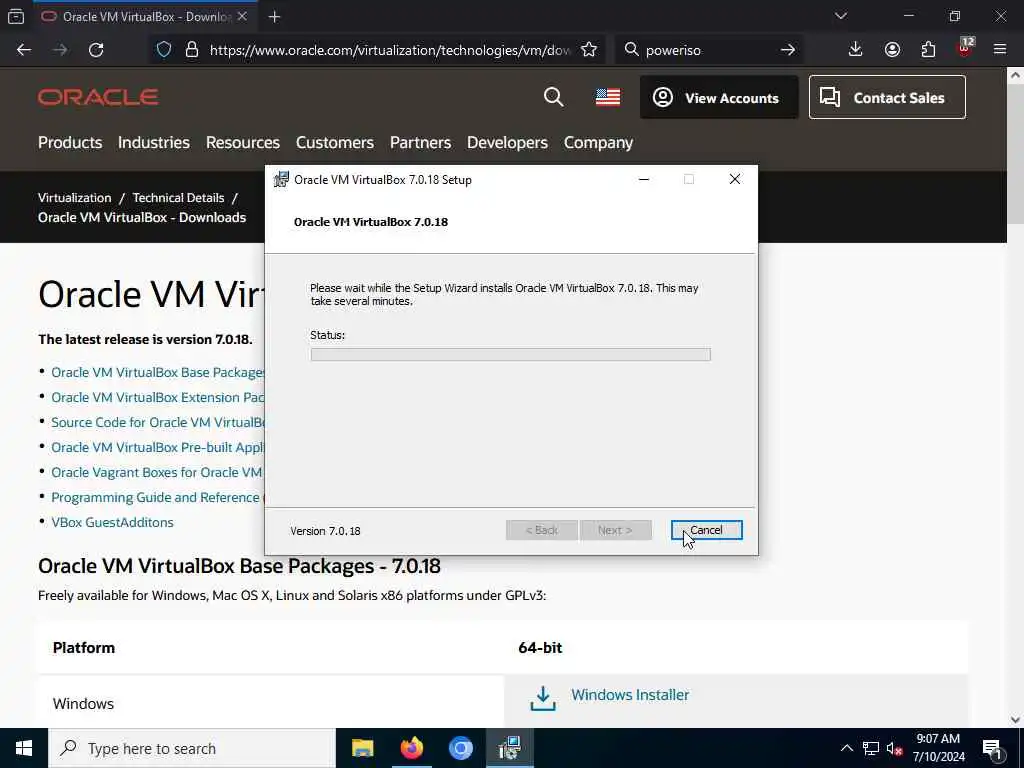
Task: Open the Resources menu
Action: pyautogui.click(x=243, y=142)
